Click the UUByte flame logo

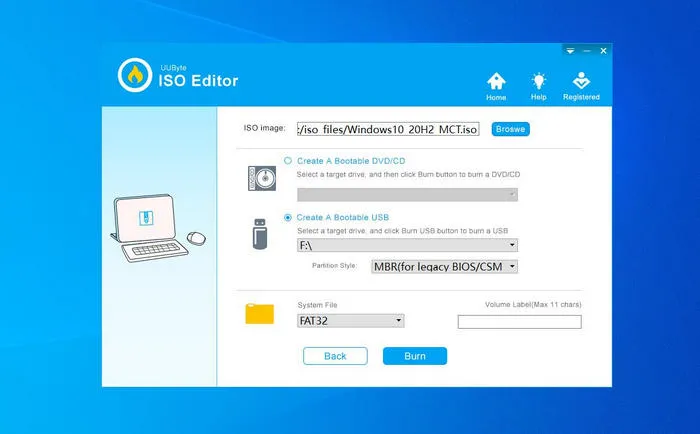(135, 75)
